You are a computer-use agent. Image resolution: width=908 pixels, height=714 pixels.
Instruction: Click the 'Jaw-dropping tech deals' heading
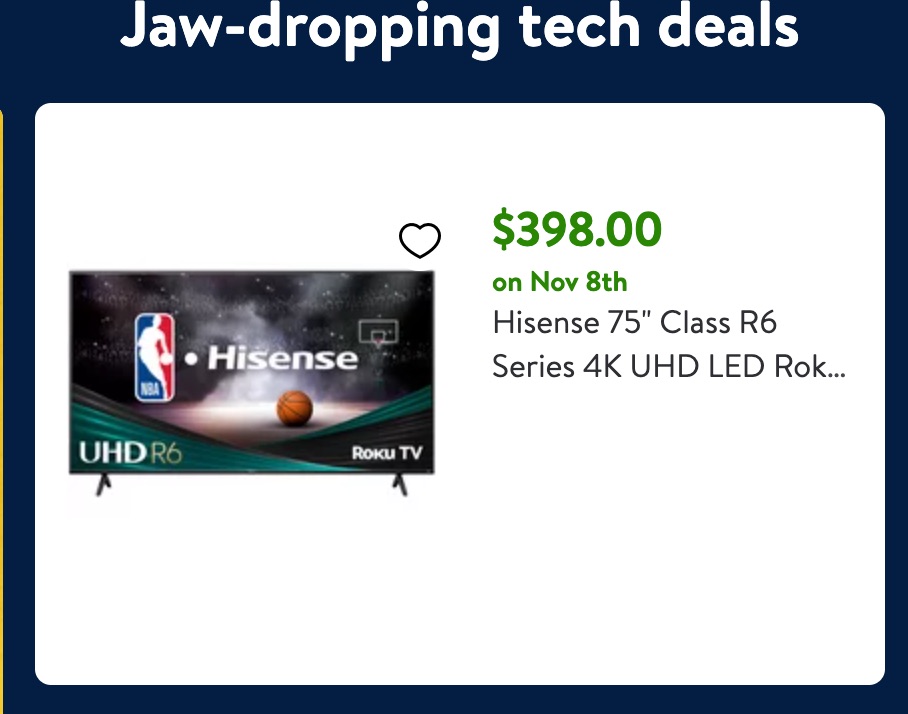click(x=459, y=27)
